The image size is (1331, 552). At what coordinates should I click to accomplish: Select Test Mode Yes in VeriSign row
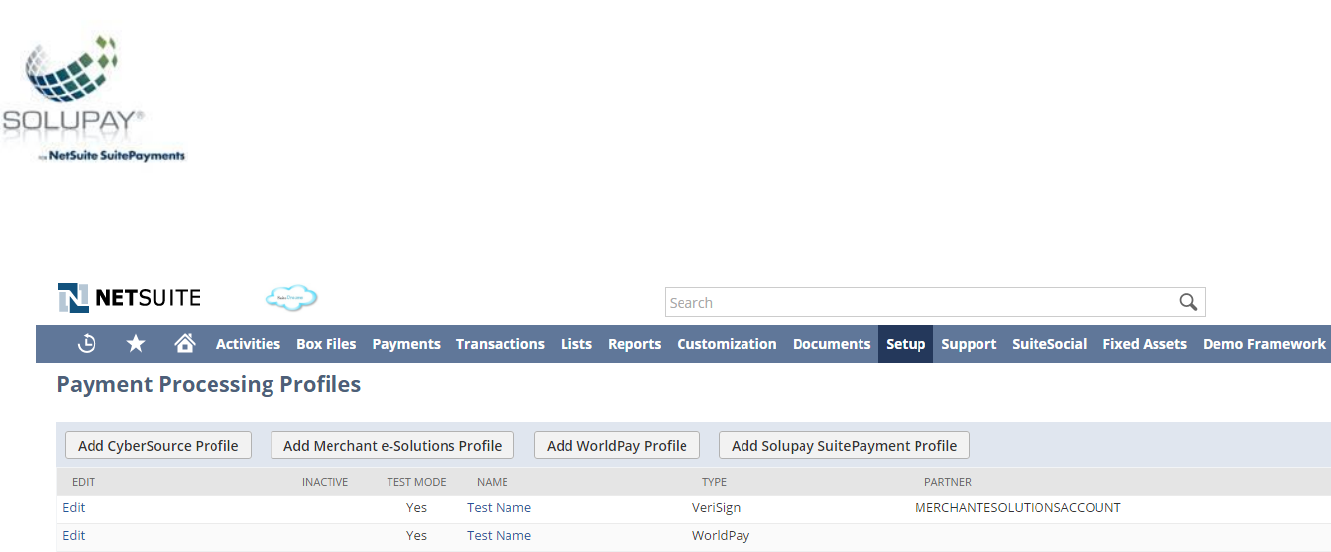point(416,508)
